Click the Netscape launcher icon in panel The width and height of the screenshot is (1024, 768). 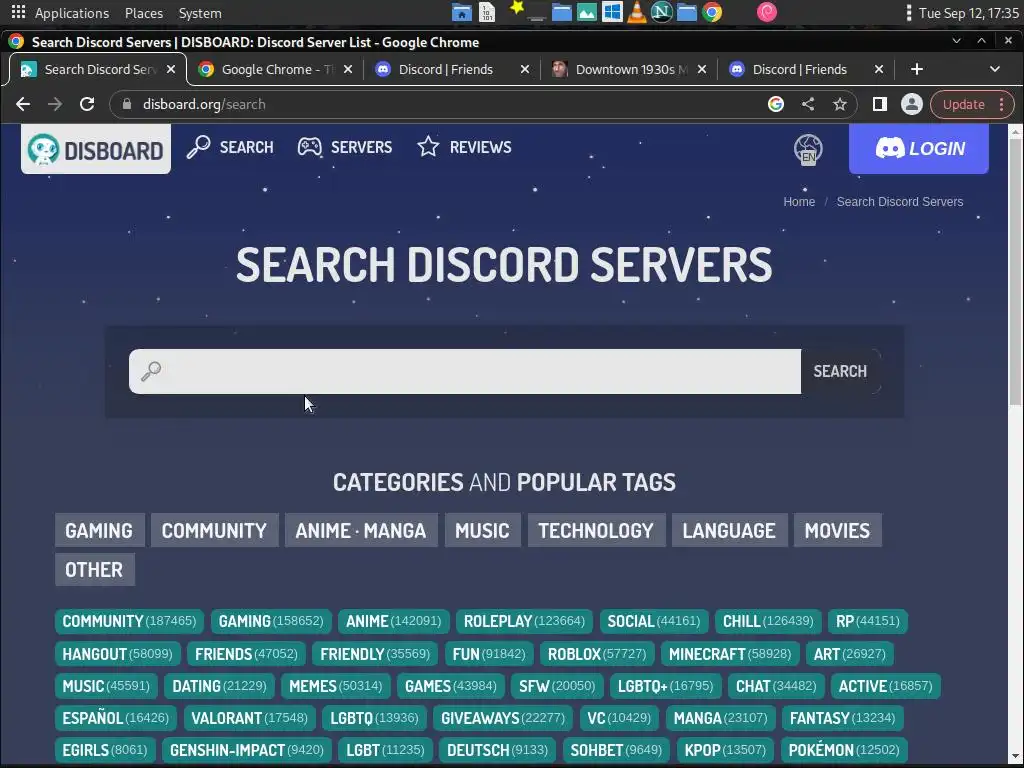[x=662, y=12]
